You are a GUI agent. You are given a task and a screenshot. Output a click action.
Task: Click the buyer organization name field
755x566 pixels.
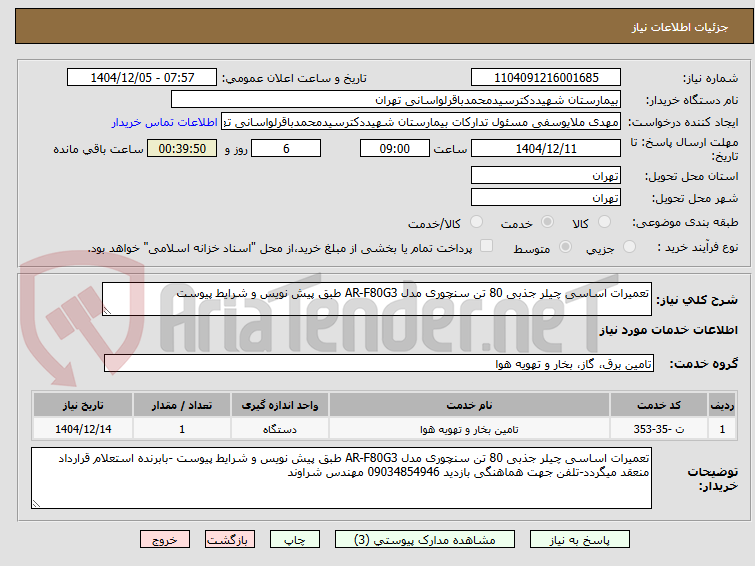396,100
